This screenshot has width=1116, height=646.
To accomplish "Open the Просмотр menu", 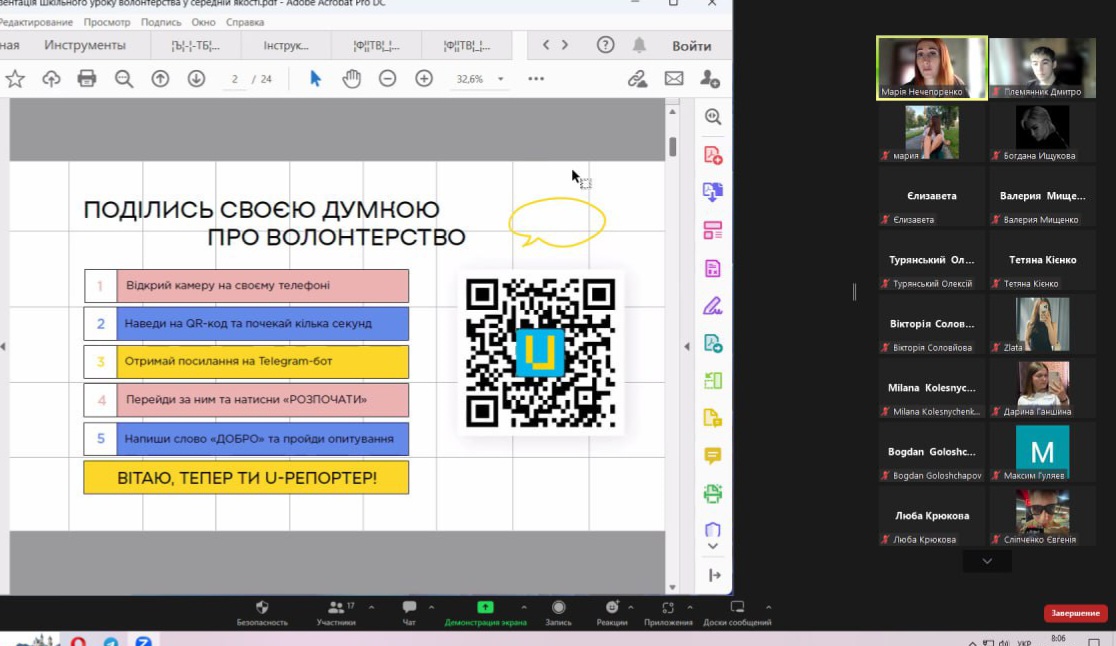I will [x=107, y=21].
